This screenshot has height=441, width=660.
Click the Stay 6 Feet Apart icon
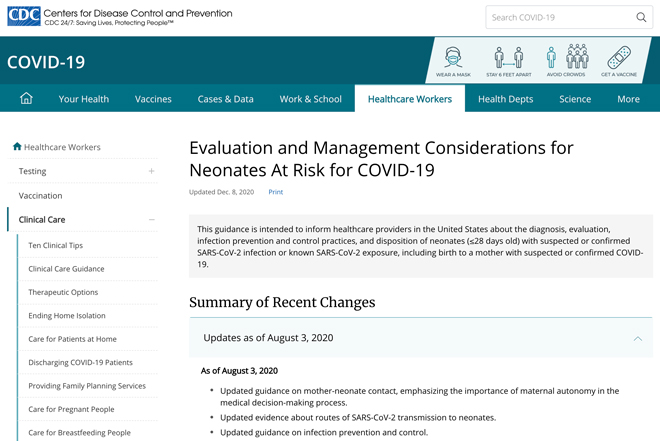click(x=508, y=61)
